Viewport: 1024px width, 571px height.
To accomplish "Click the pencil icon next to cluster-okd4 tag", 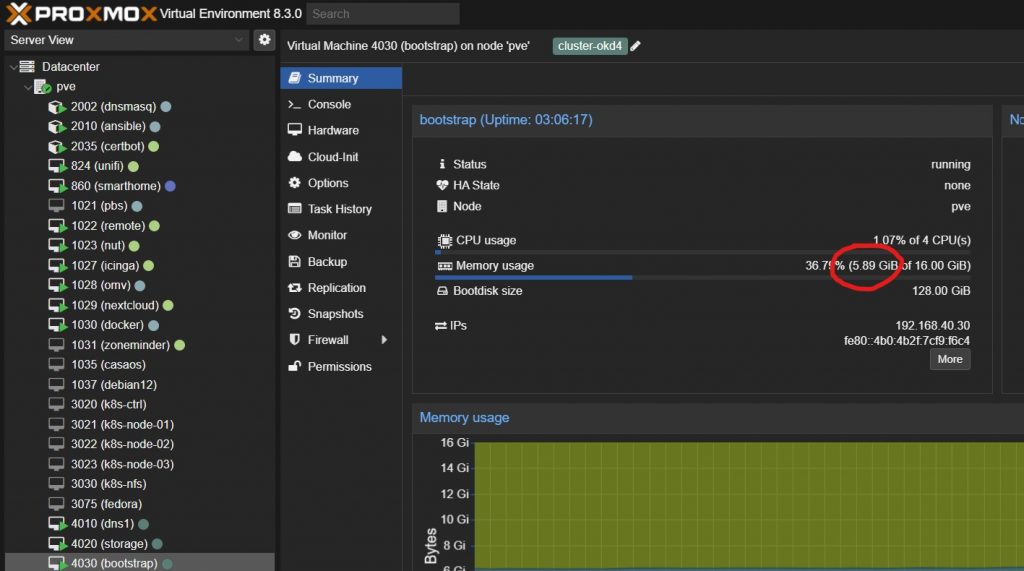I will [x=636, y=46].
